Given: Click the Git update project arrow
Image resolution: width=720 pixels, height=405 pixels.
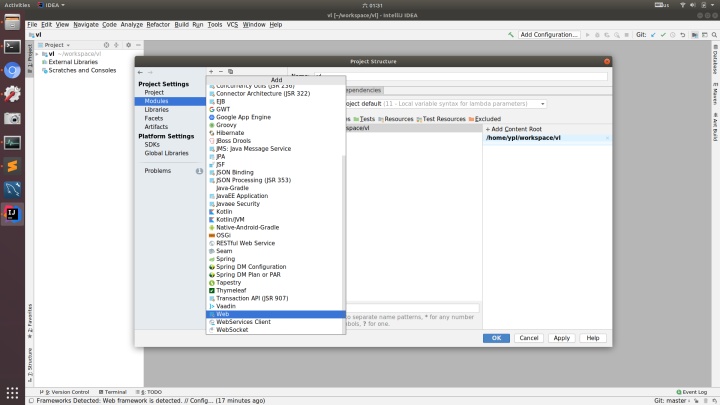Looking at the screenshot, I should coord(653,35).
